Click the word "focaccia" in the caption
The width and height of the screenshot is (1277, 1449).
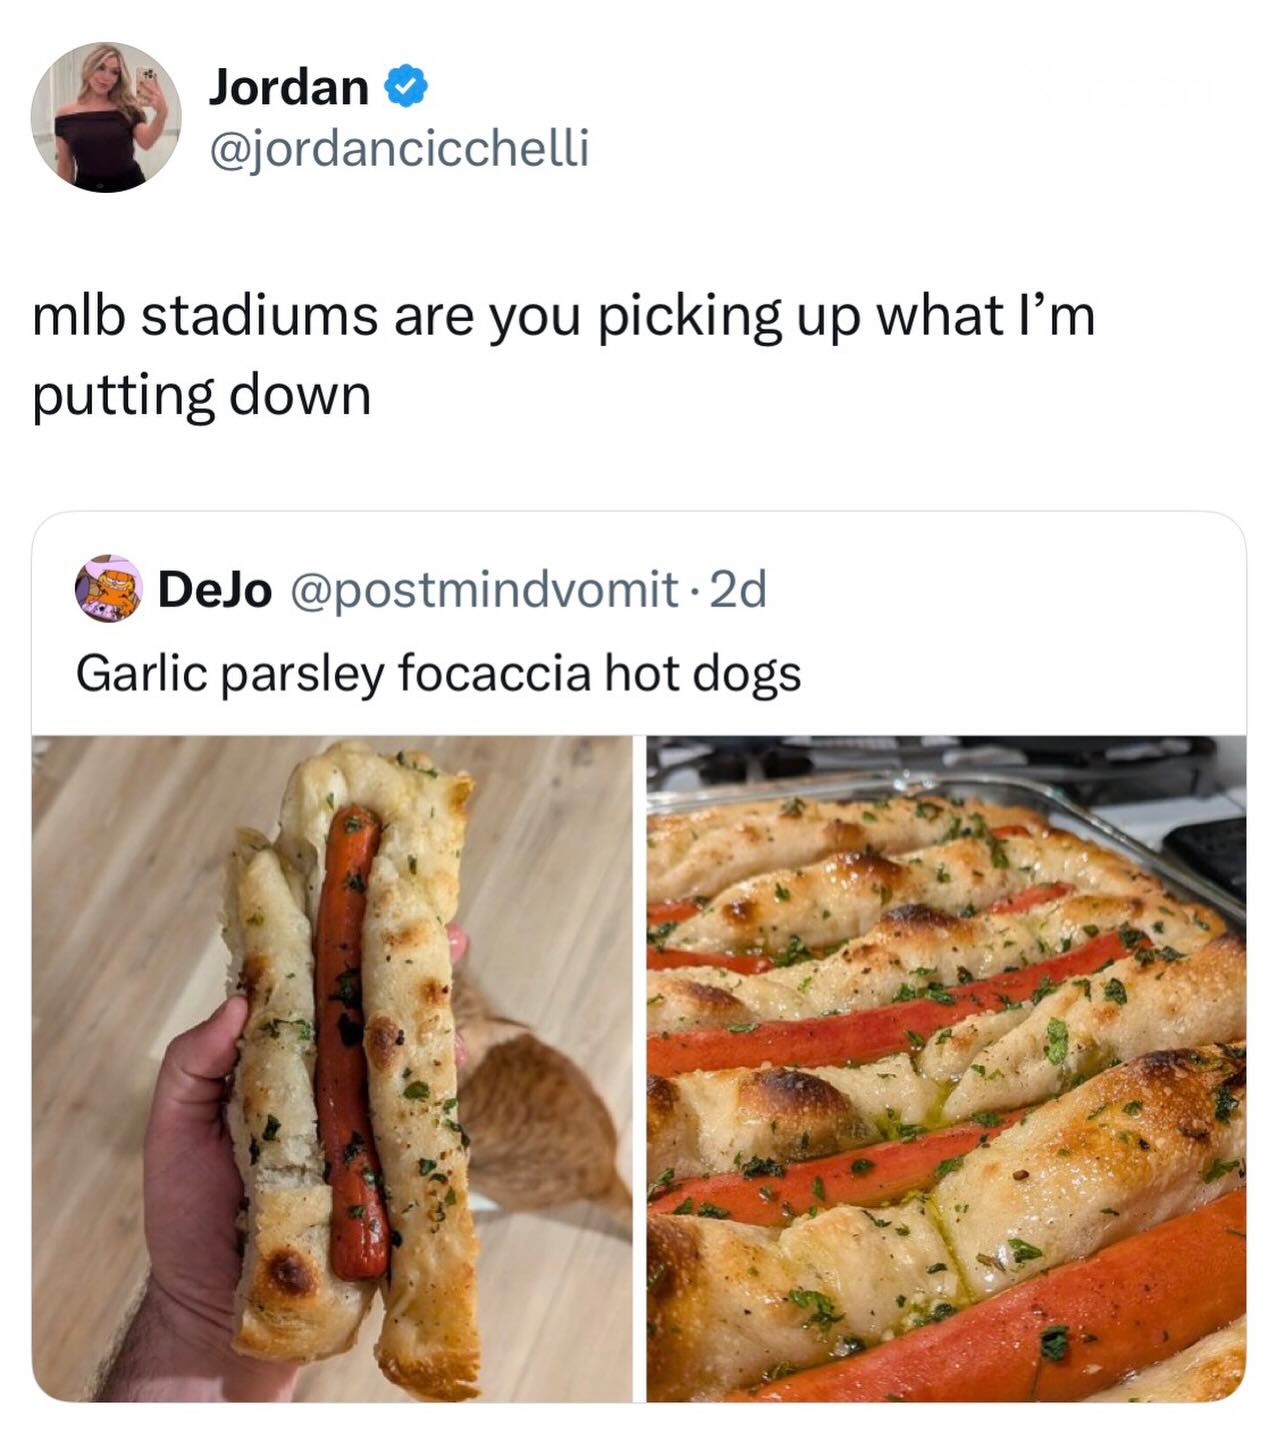[494, 673]
